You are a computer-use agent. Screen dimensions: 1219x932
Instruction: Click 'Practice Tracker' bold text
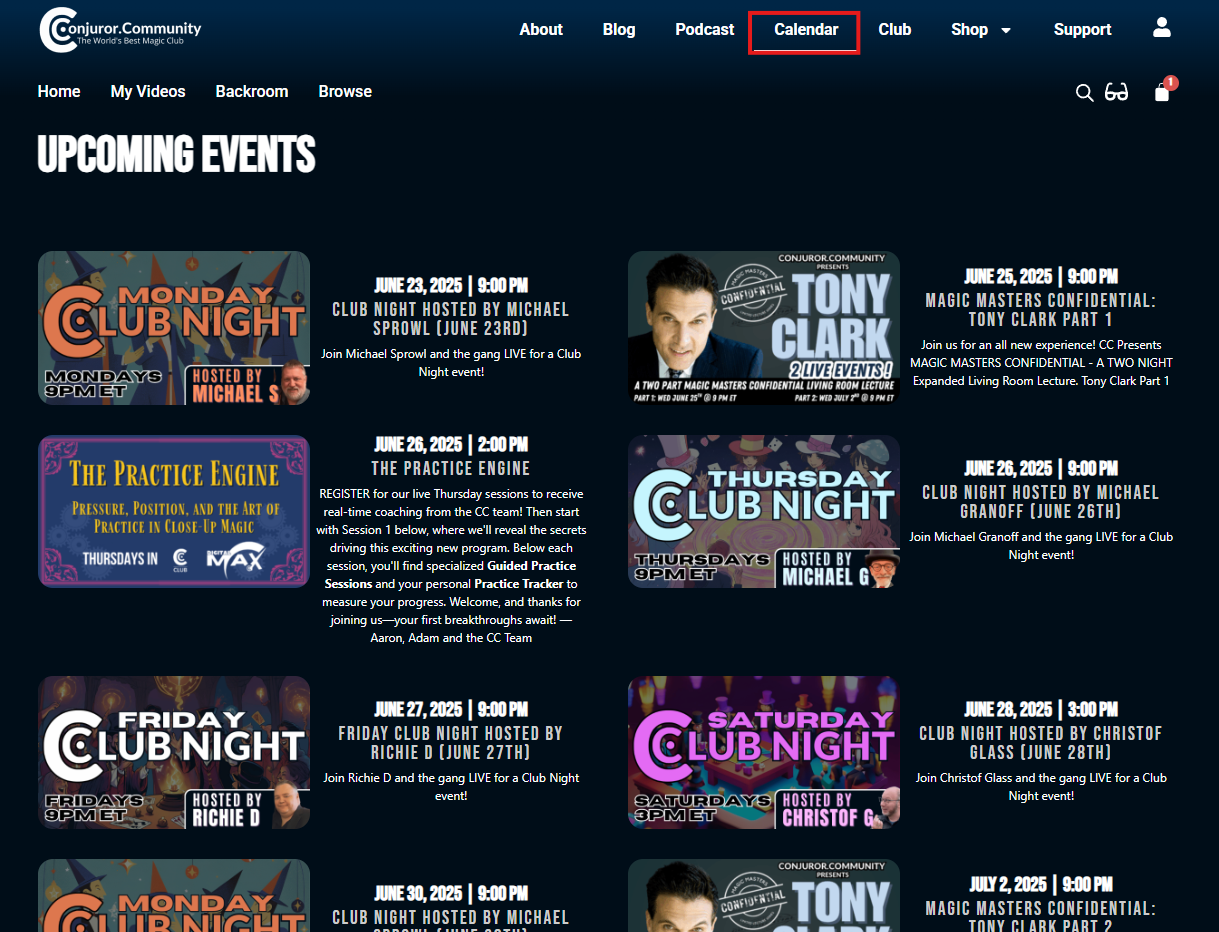[x=519, y=584]
